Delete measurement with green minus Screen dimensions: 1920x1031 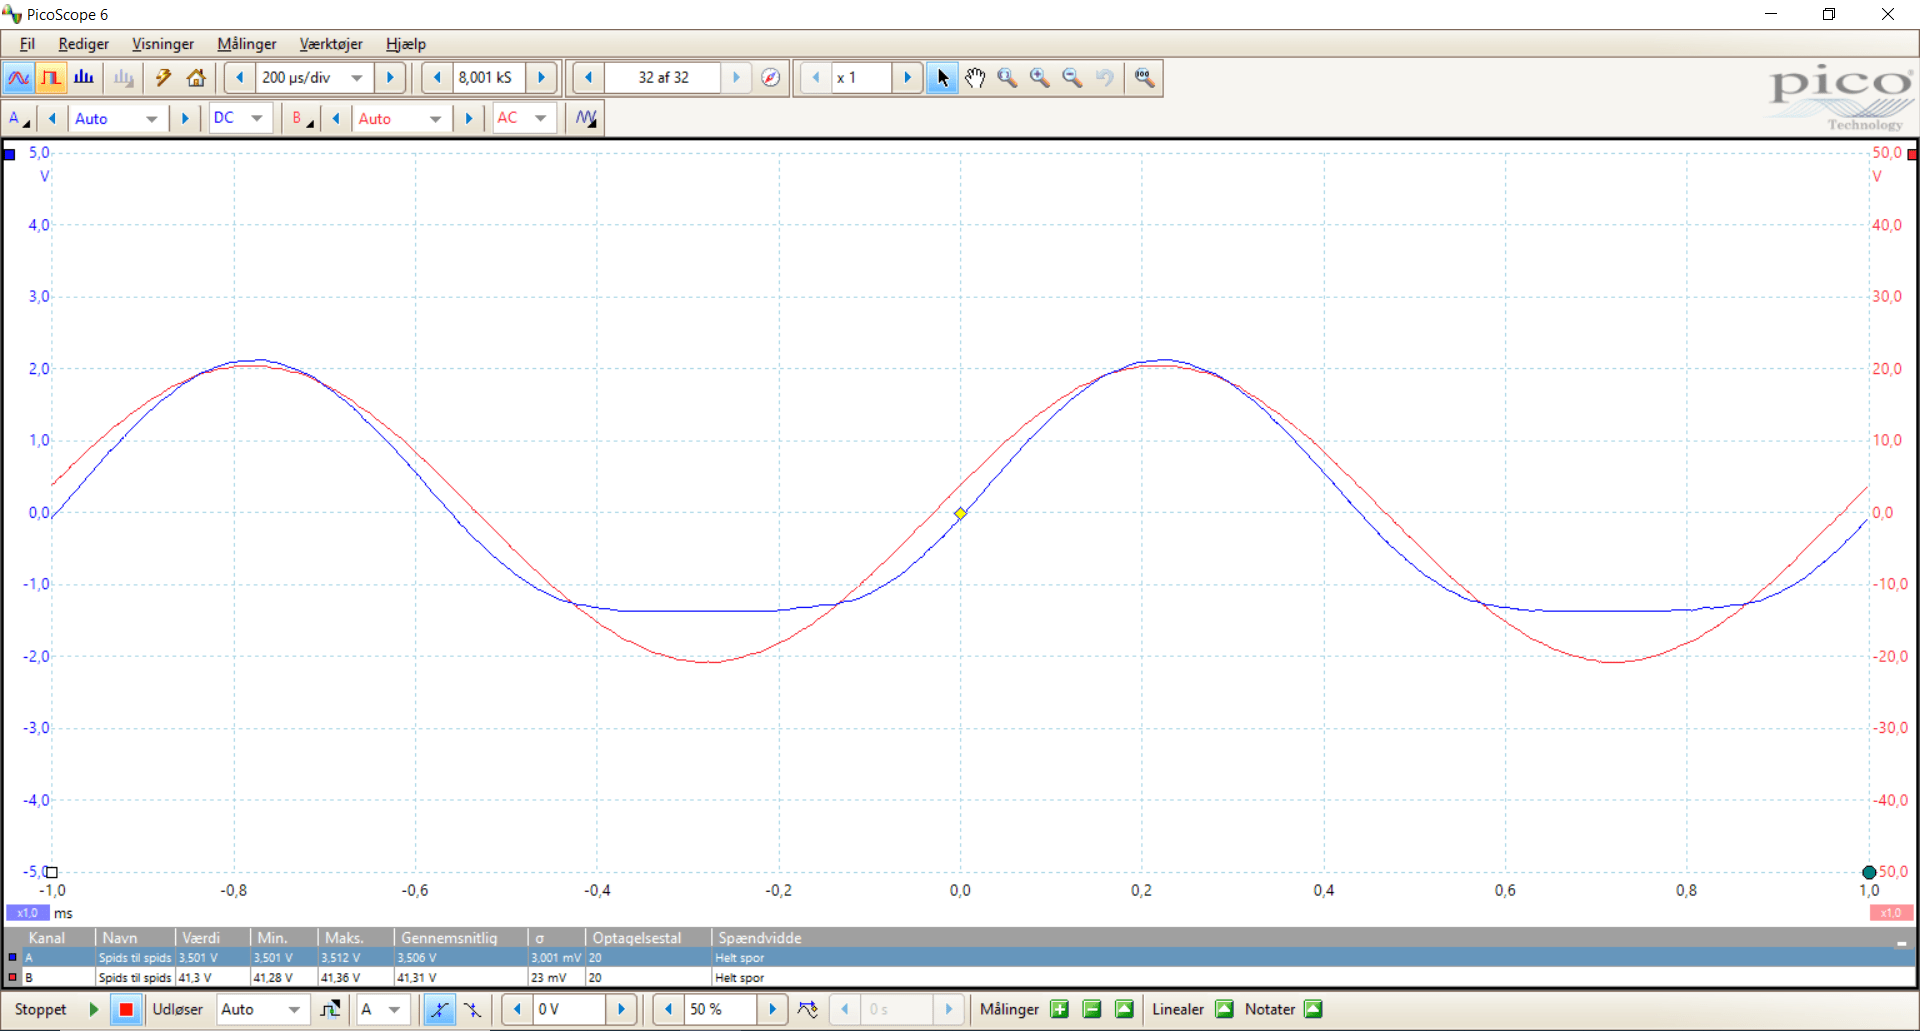point(1092,1010)
